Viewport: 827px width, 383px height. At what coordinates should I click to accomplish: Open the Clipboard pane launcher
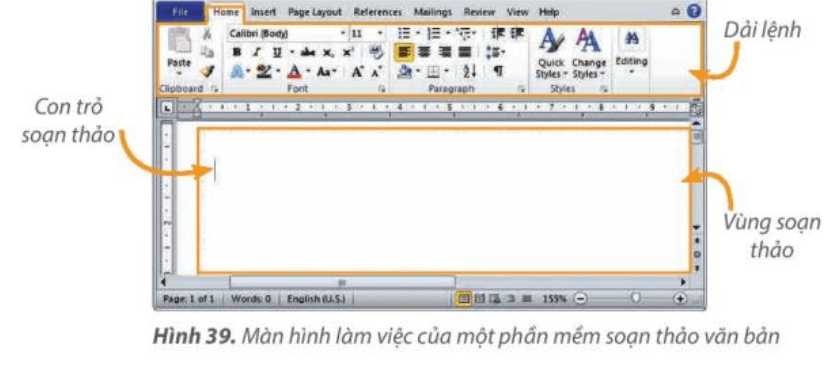[214, 90]
